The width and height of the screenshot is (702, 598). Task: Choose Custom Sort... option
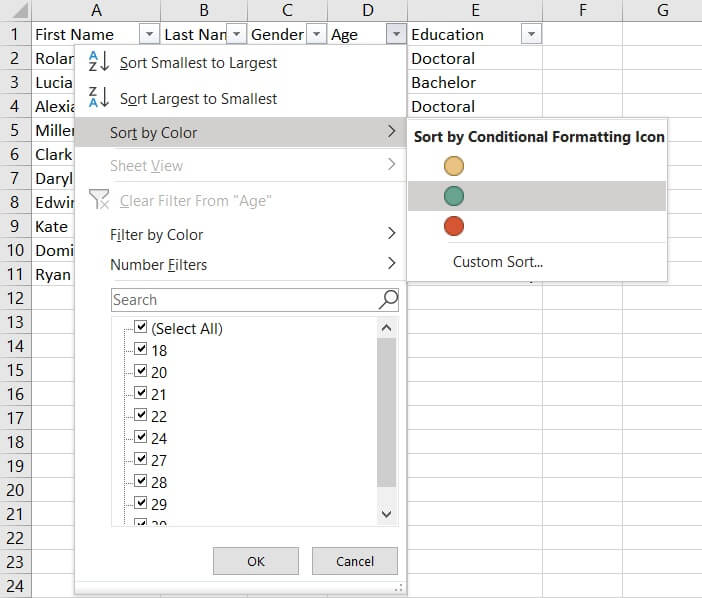click(x=497, y=262)
